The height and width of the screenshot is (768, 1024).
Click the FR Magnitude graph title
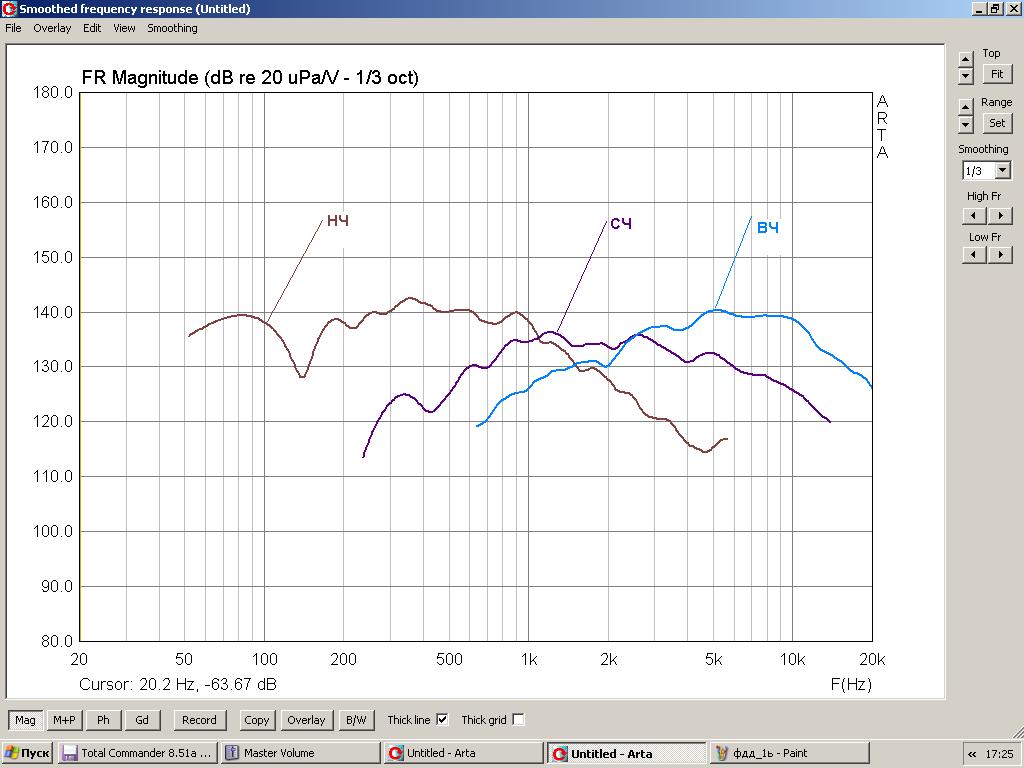(x=249, y=78)
